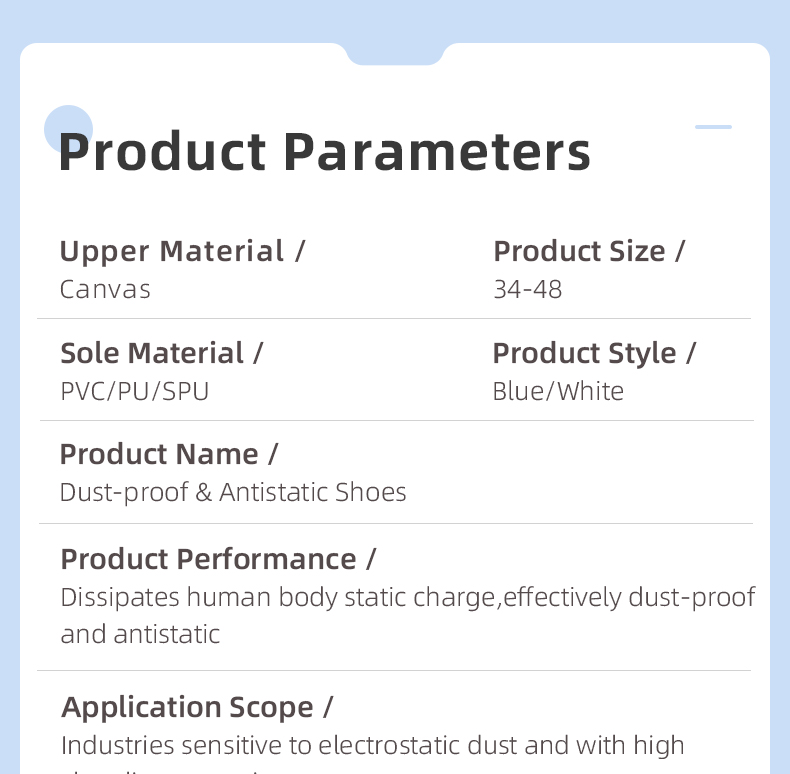The image size is (790, 774).
Task: Select the Product Size label
Action: pos(589,252)
